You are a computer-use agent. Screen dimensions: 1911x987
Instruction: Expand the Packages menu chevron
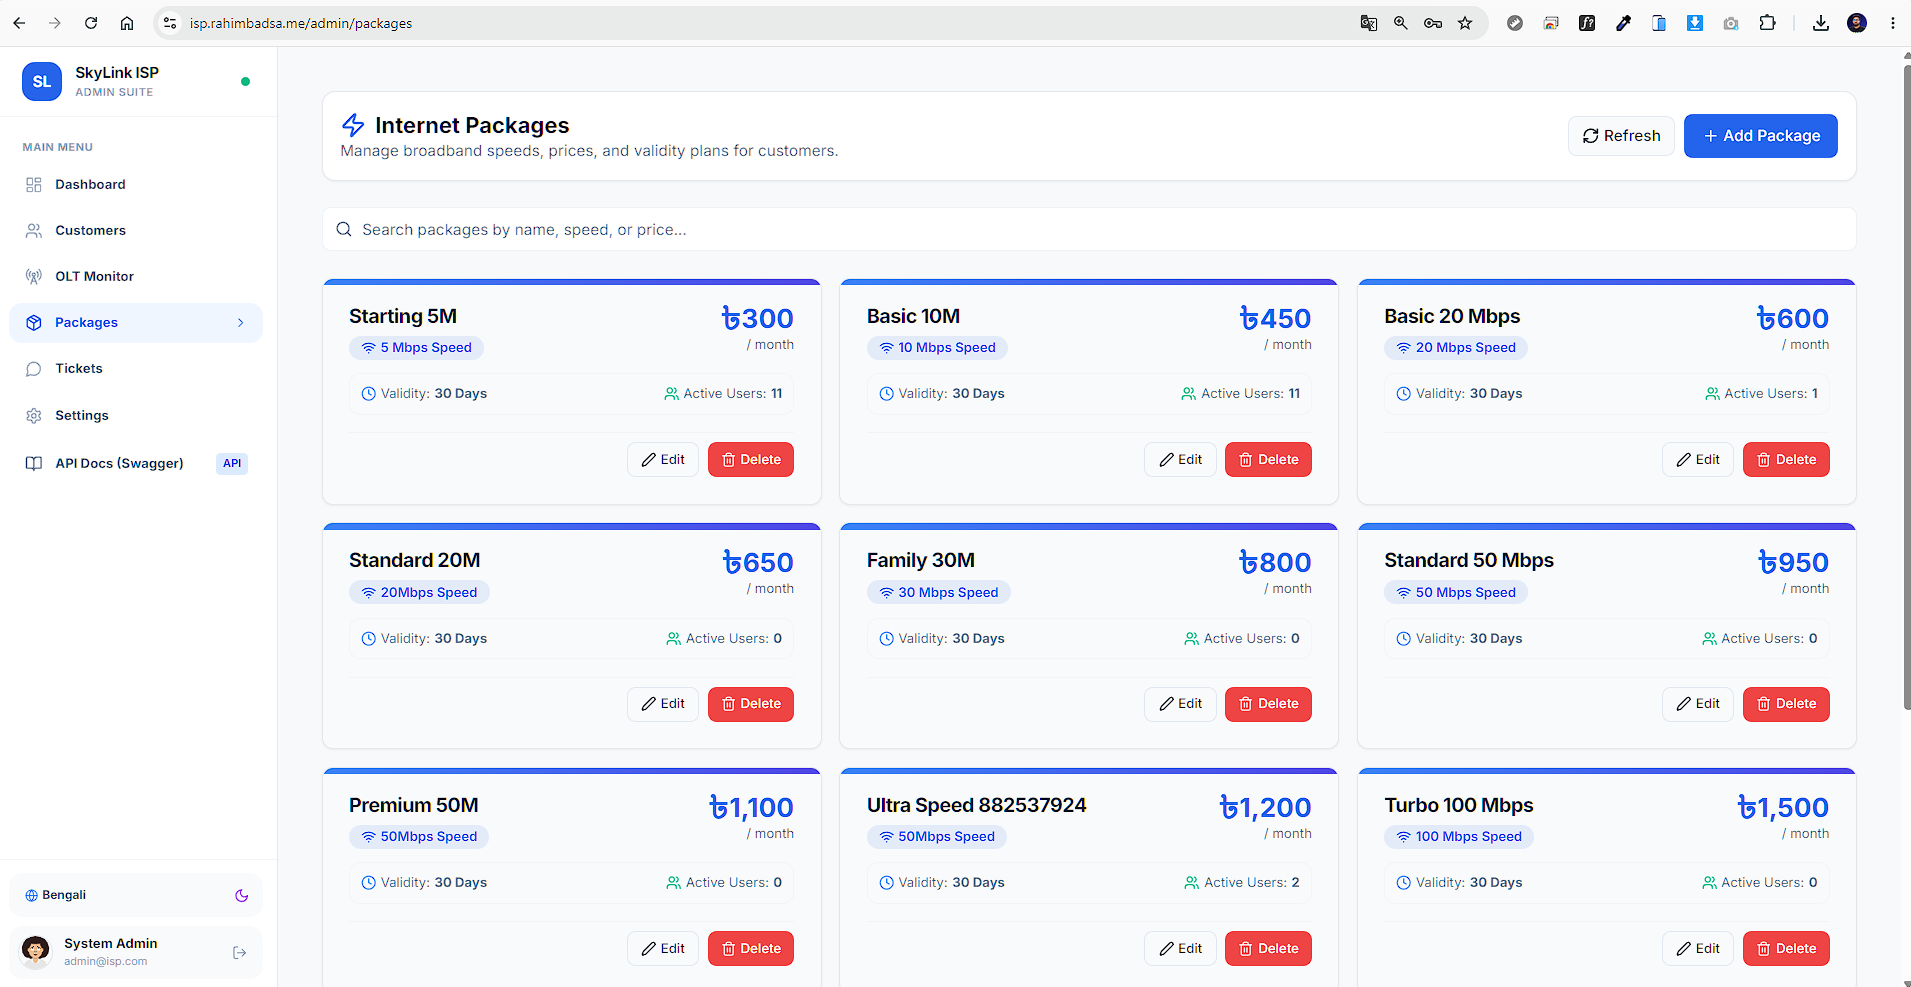point(241,323)
